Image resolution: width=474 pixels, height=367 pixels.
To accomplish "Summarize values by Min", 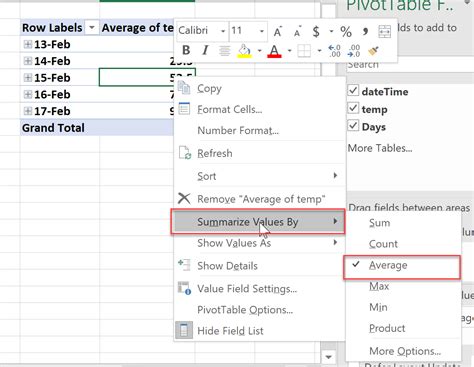I will 403,307.
